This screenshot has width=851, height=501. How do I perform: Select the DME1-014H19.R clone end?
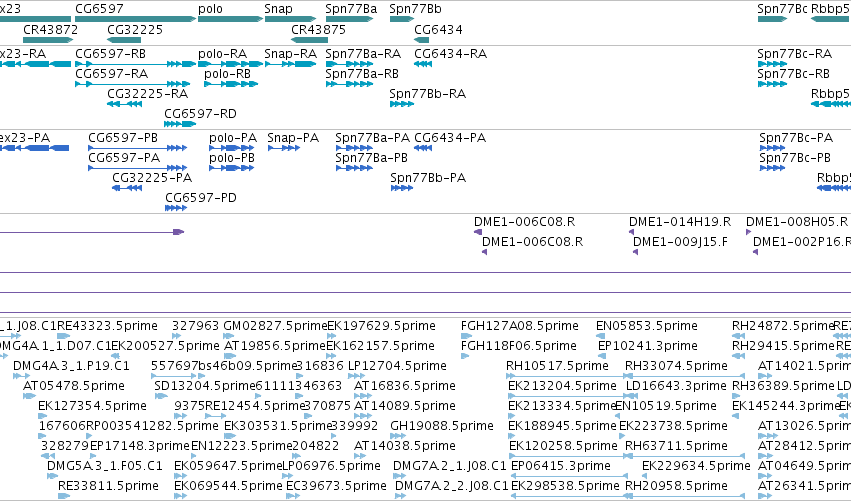(631, 232)
